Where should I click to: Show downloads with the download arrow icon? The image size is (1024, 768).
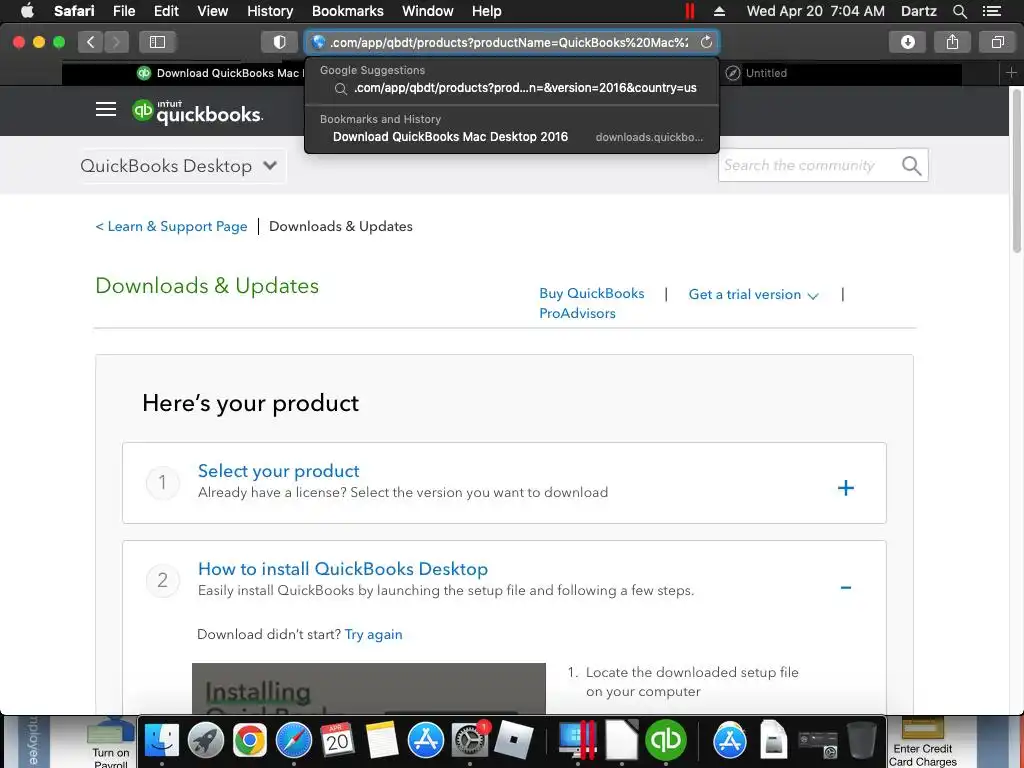[x=907, y=42]
